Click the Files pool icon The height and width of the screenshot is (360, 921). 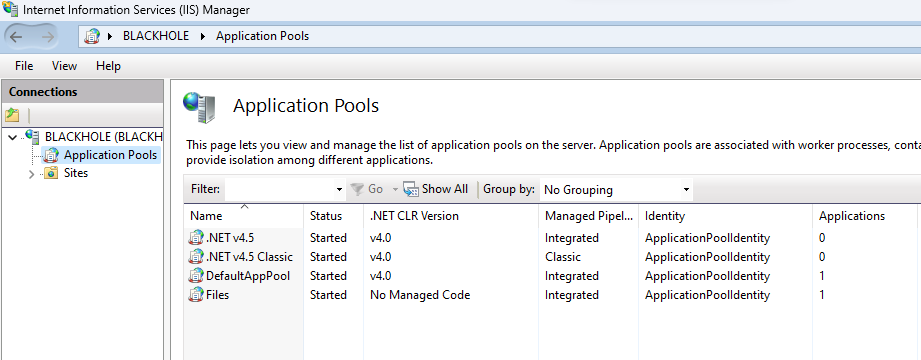[196, 294]
